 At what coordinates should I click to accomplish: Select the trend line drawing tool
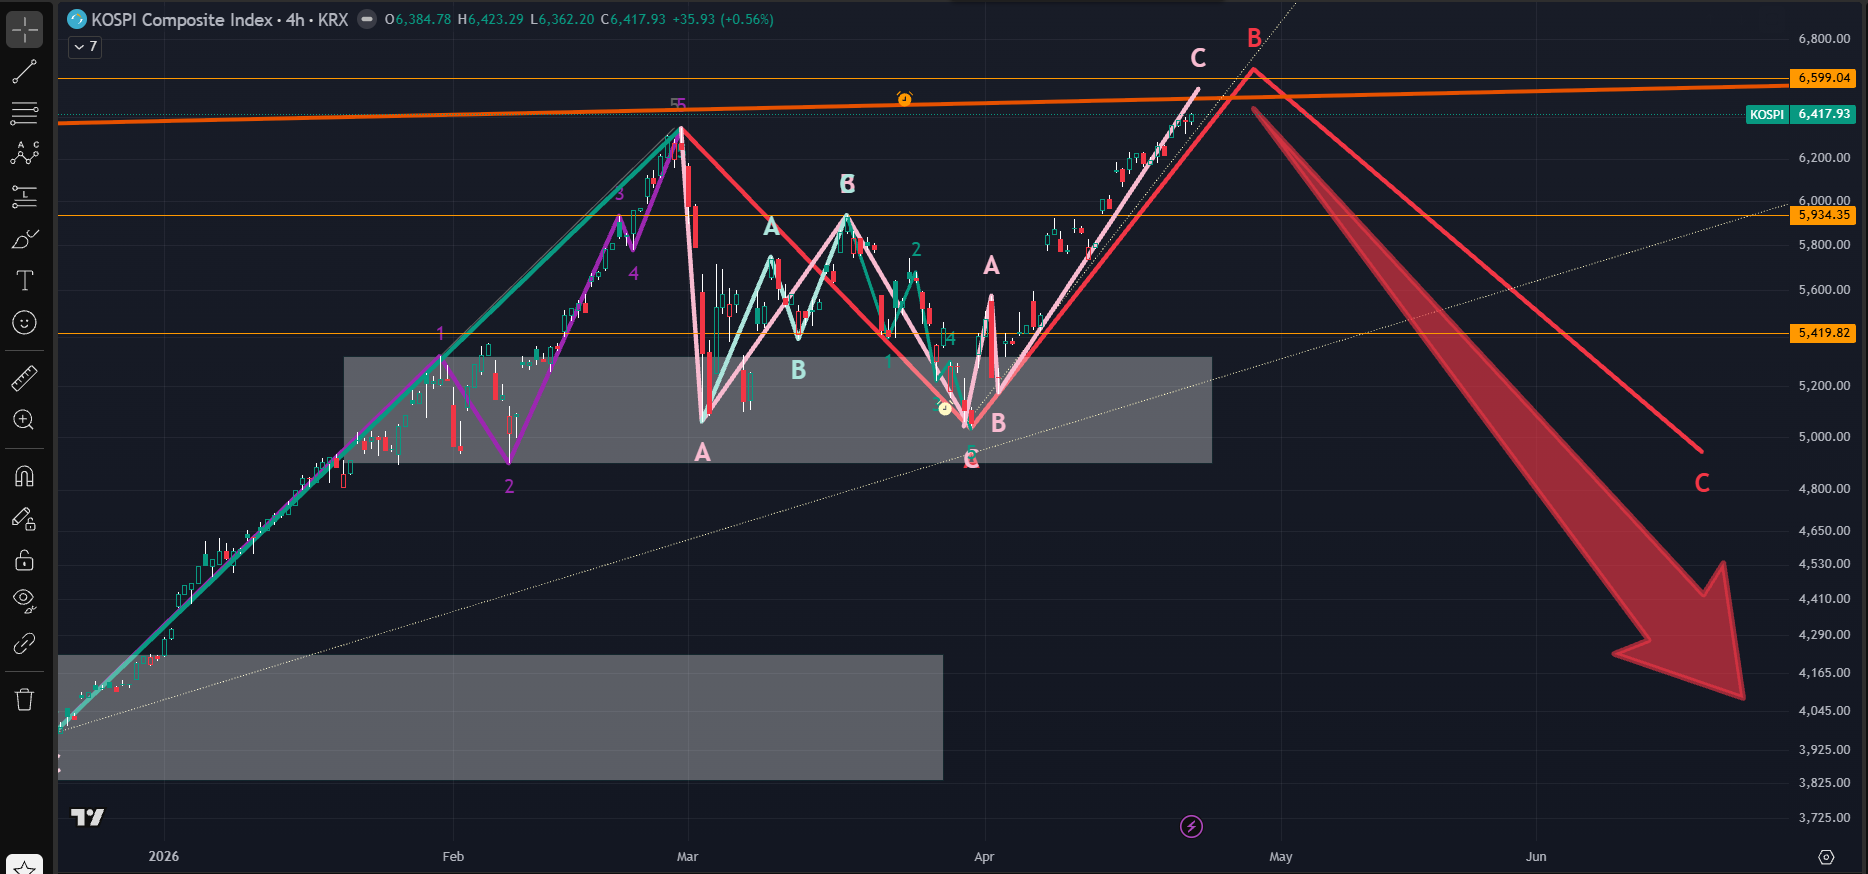click(x=24, y=72)
